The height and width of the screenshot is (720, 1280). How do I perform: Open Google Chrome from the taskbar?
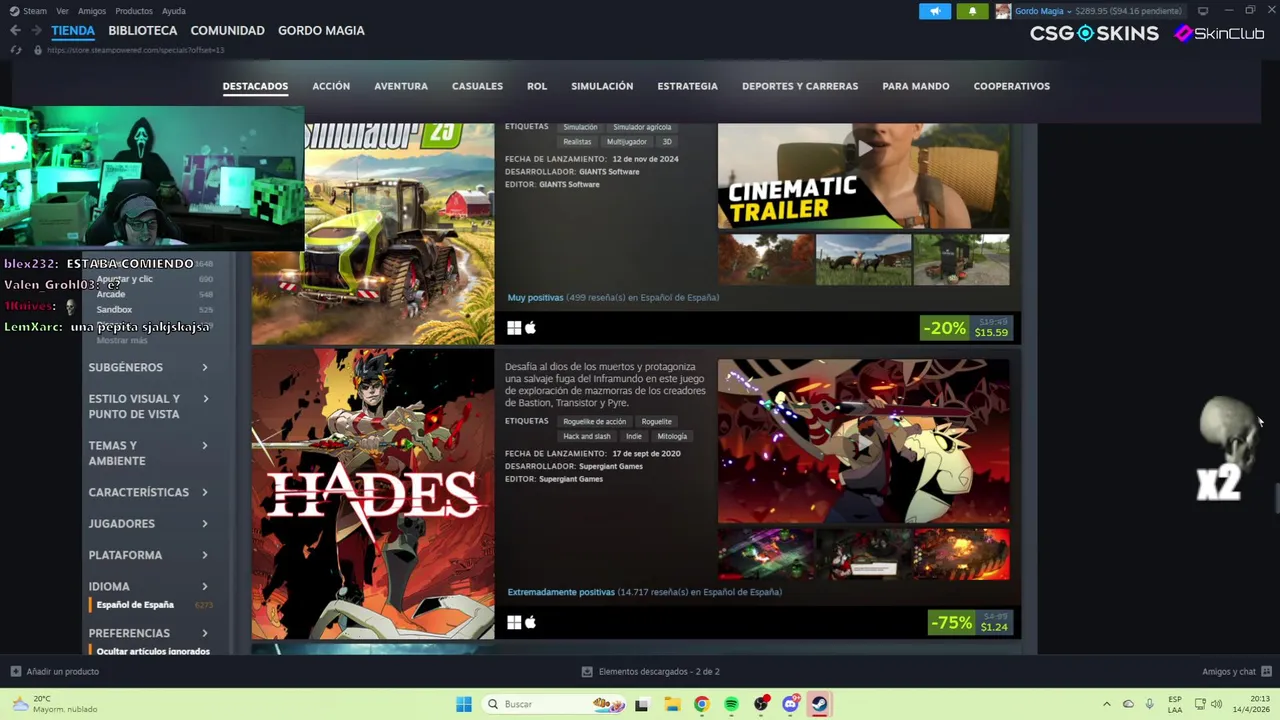[x=701, y=704]
